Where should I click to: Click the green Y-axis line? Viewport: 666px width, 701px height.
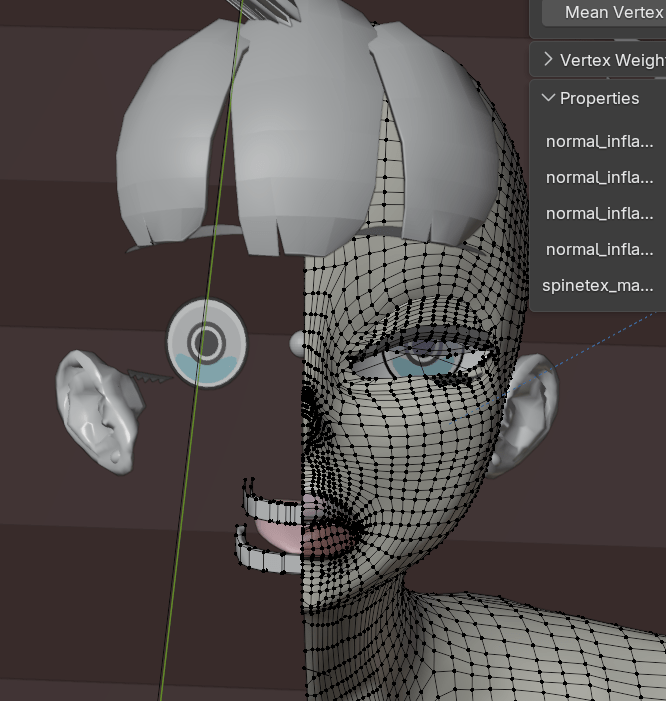point(200,400)
